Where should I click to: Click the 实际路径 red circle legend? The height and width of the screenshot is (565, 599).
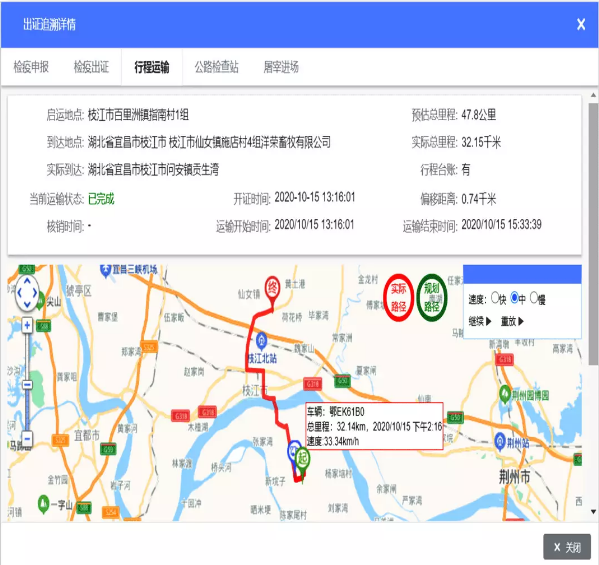[x=398, y=298]
